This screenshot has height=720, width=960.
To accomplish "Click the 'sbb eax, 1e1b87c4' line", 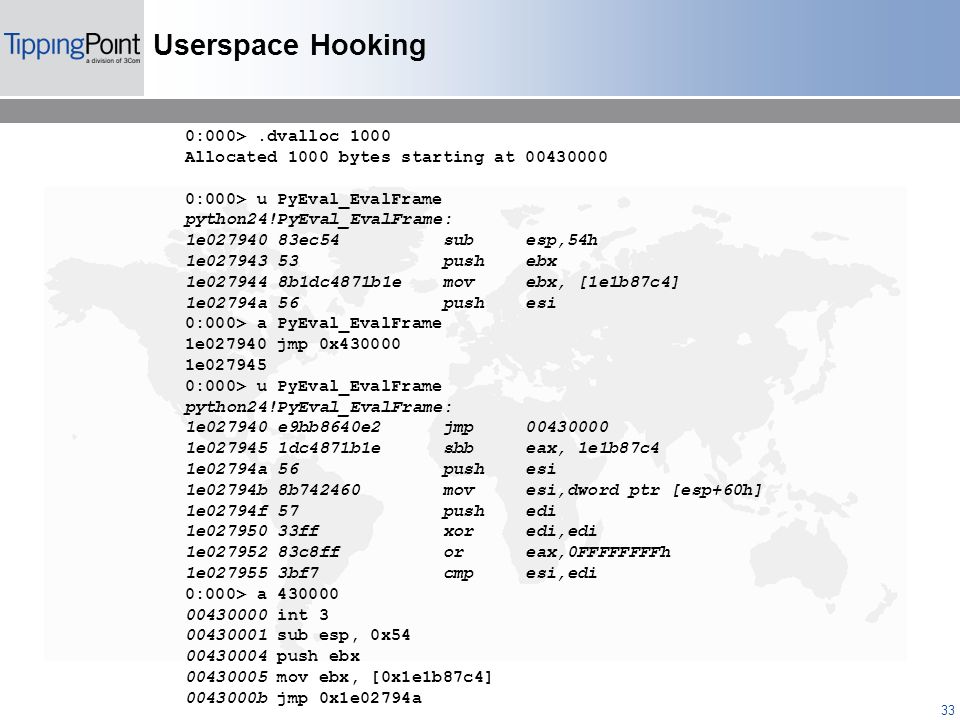I will [422, 448].
